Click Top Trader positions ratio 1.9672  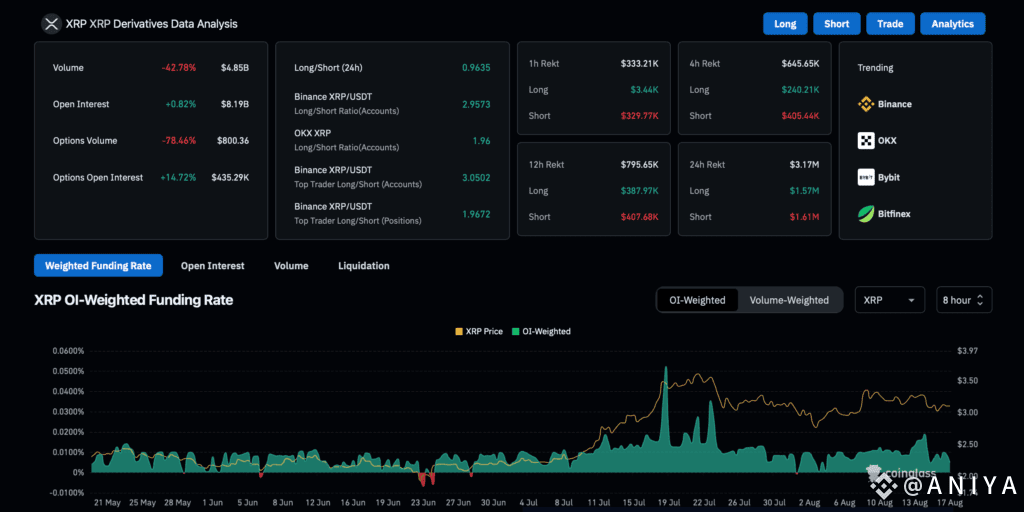pos(475,214)
